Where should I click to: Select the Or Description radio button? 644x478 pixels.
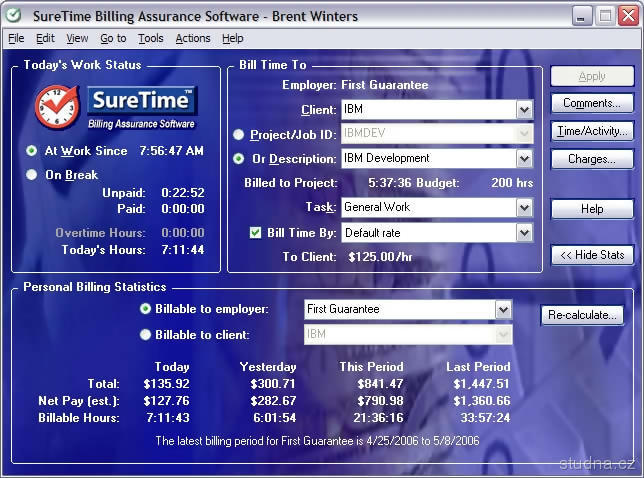(238, 159)
